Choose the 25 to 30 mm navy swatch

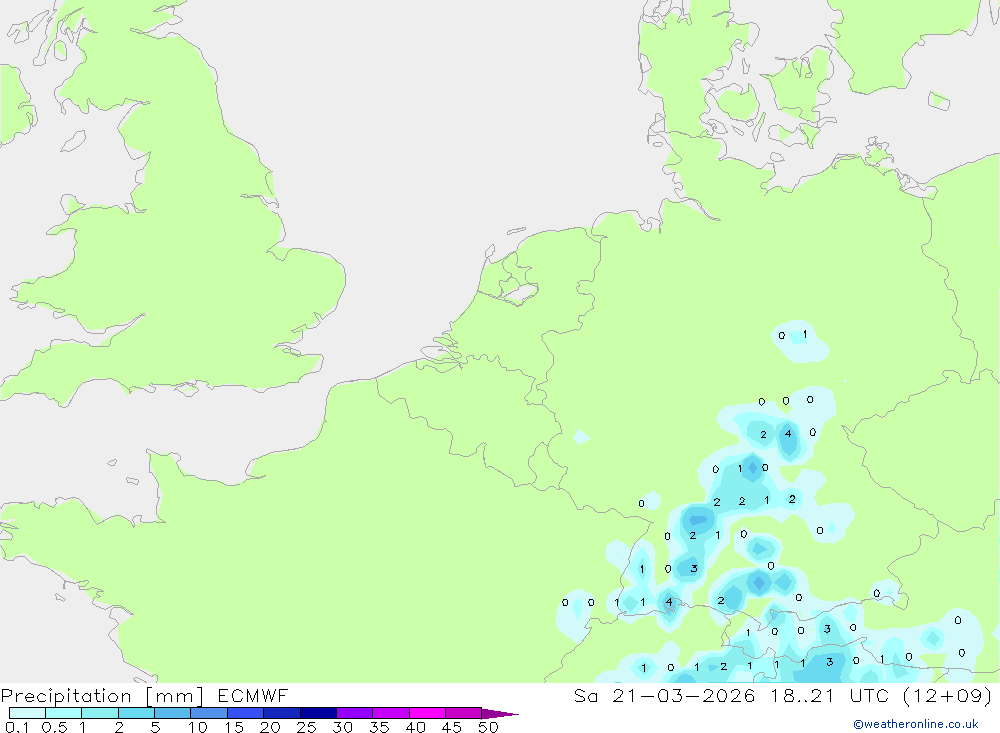tap(318, 713)
